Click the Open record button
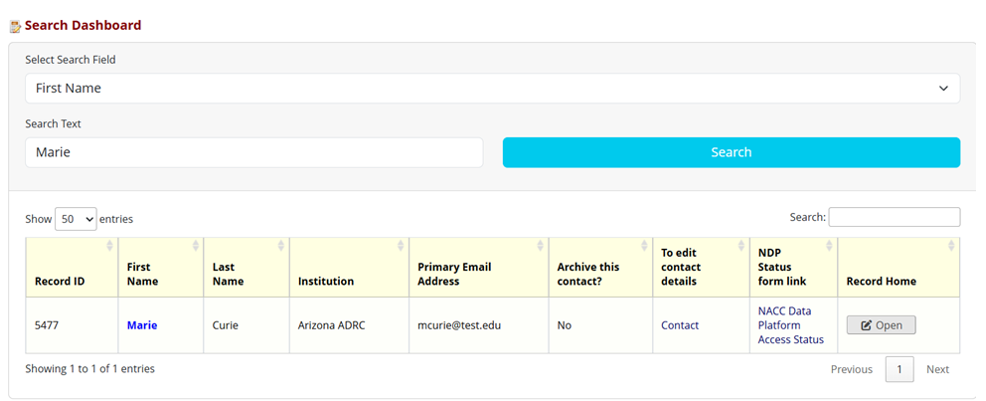Image resolution: width=986 pixels, height=401 pixels. (x=881, y=325)
